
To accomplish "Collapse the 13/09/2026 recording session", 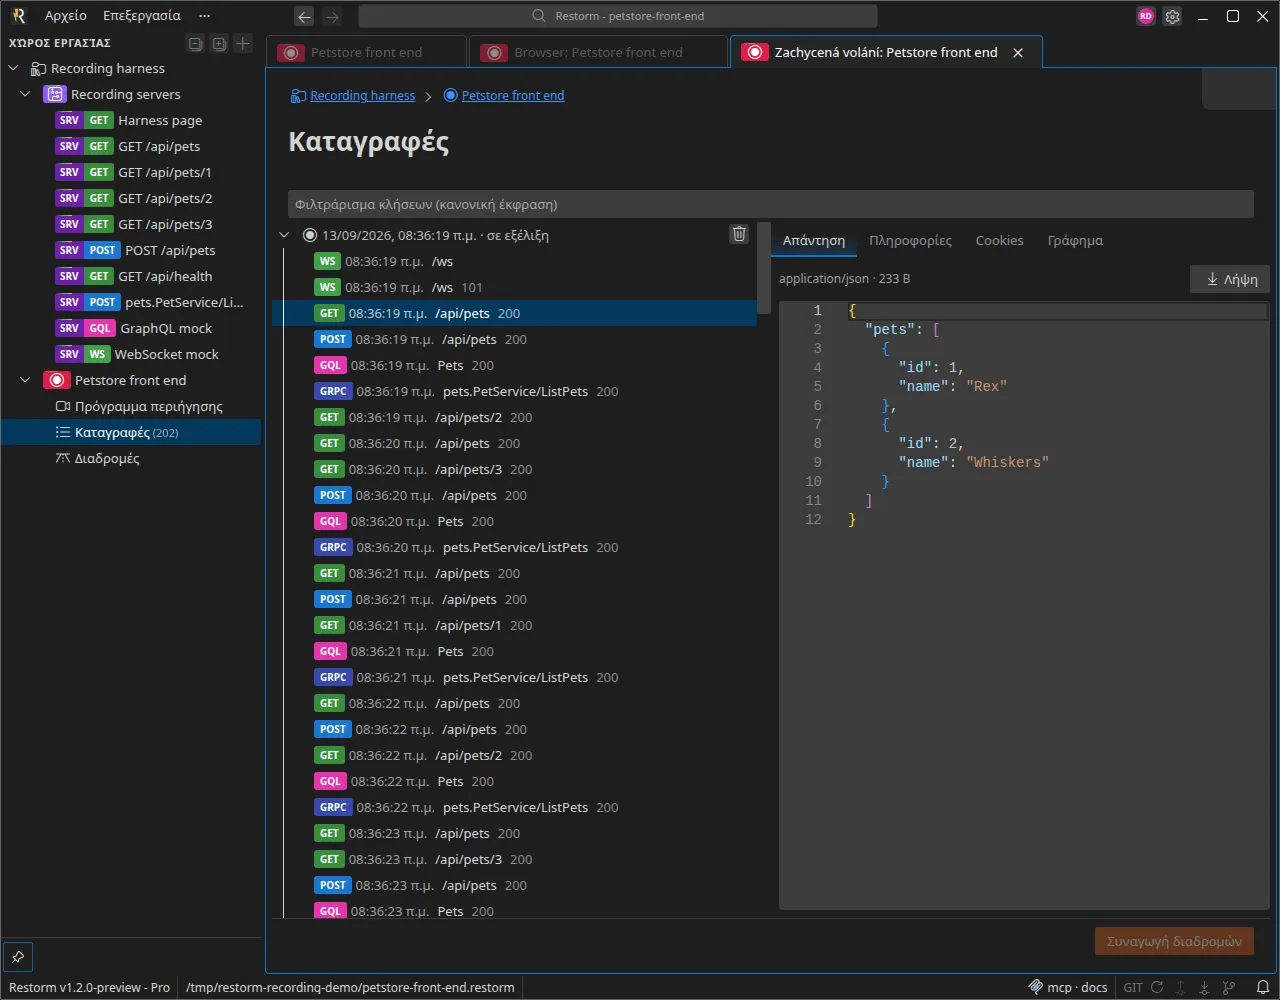I will point(285,236).
